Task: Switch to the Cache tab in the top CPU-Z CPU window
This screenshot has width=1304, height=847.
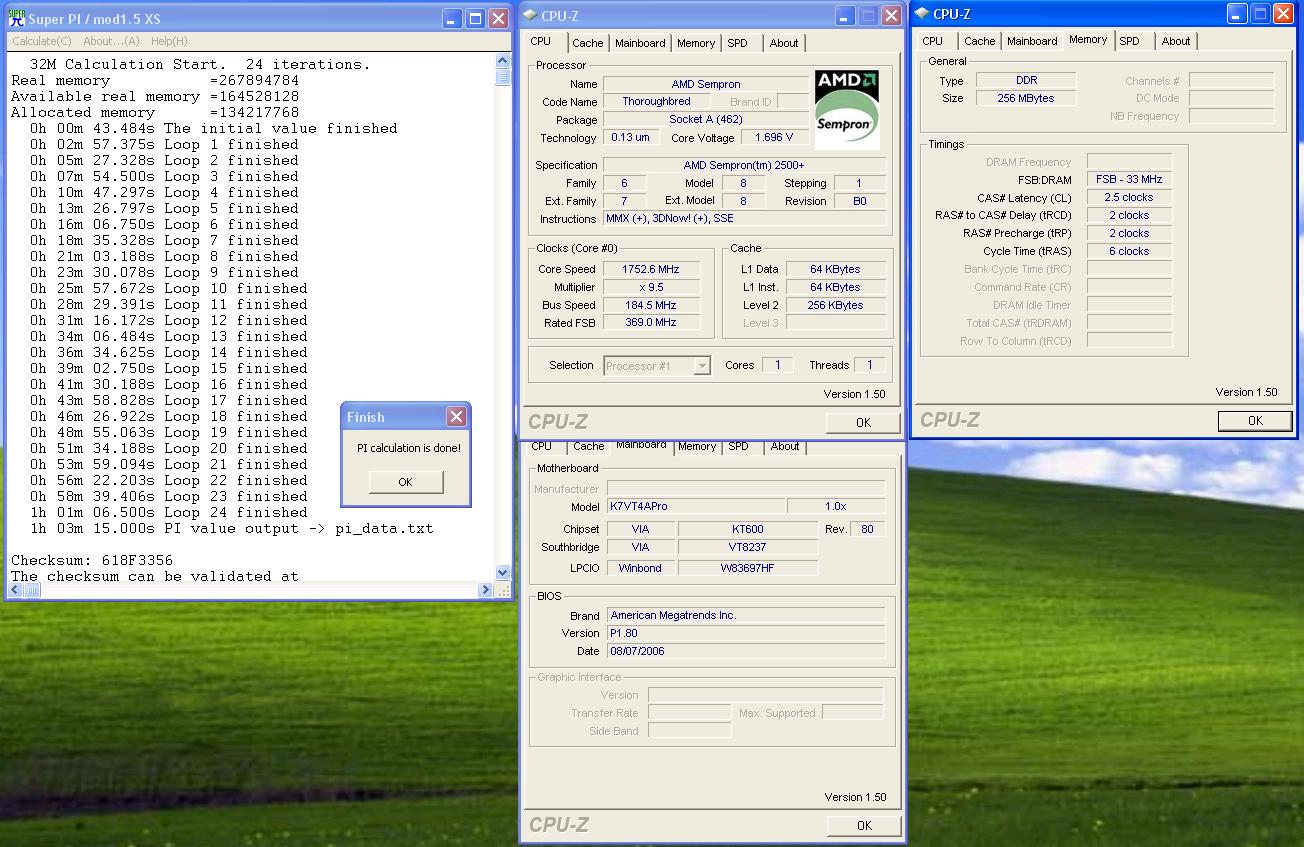Action: [588, 43]
